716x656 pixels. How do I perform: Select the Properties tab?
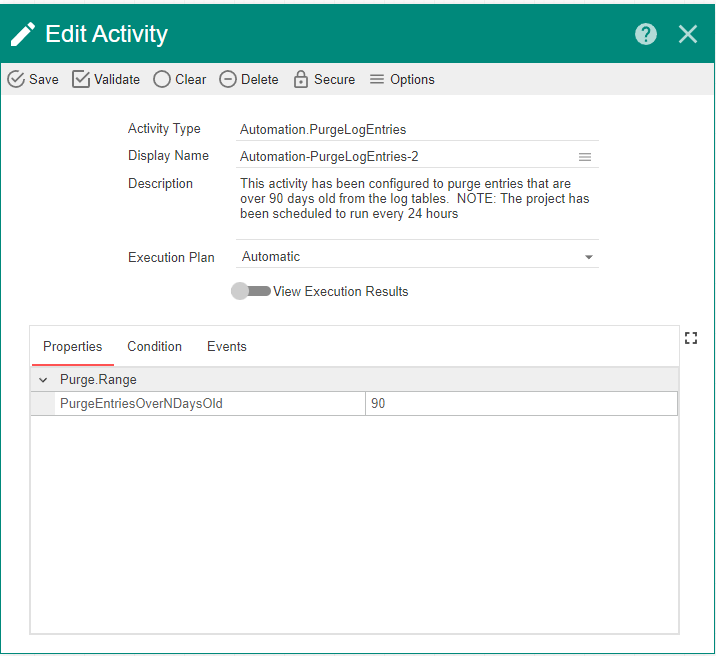(x=72, y=347)
